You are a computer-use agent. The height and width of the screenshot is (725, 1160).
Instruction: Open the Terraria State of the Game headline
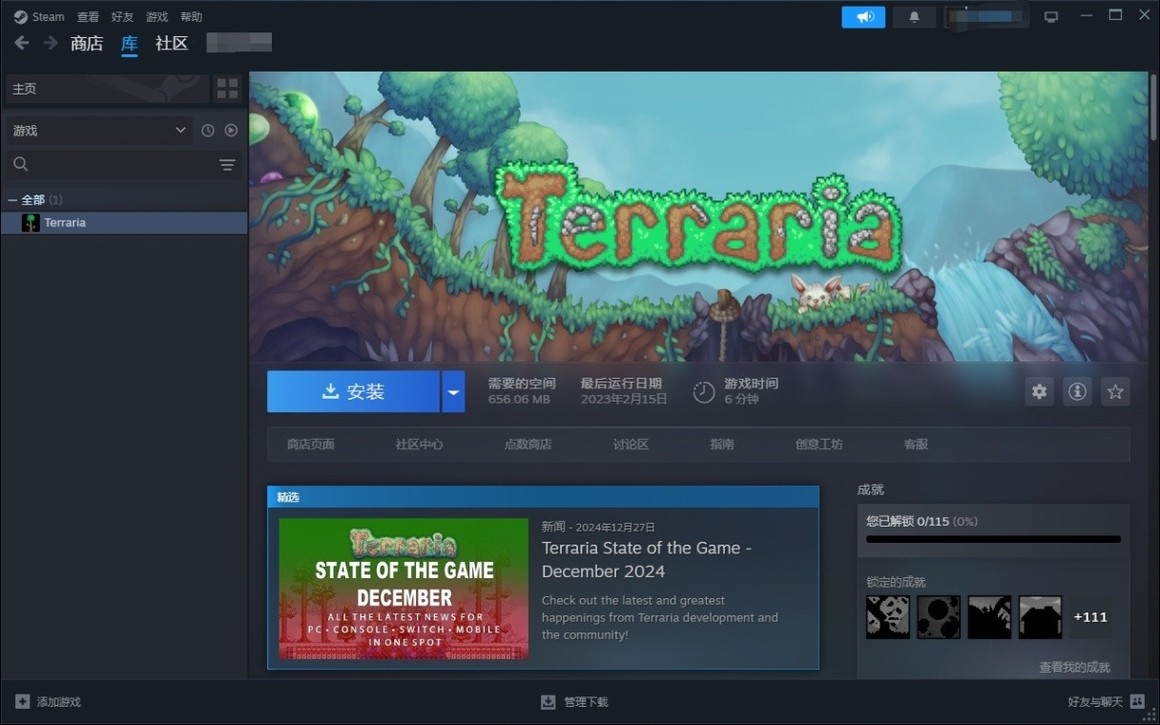click(x=647, y=559)
